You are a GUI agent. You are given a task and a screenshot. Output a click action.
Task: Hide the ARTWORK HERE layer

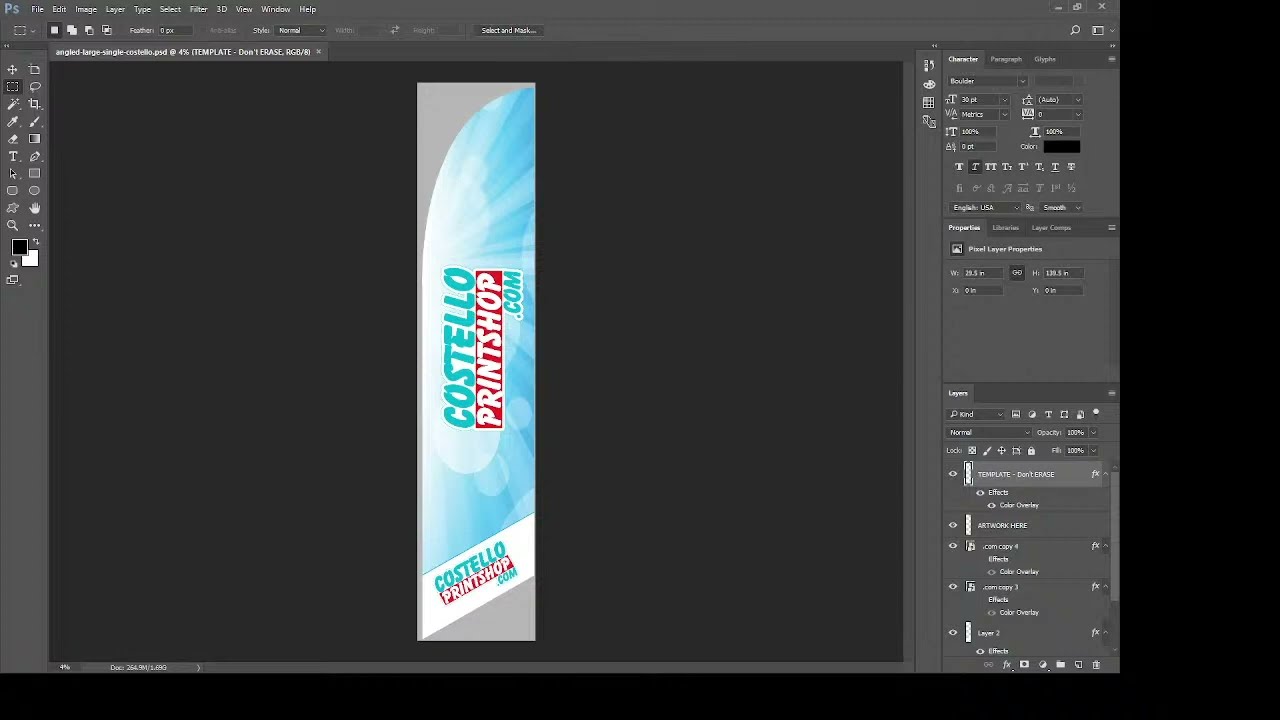[953, 525]
